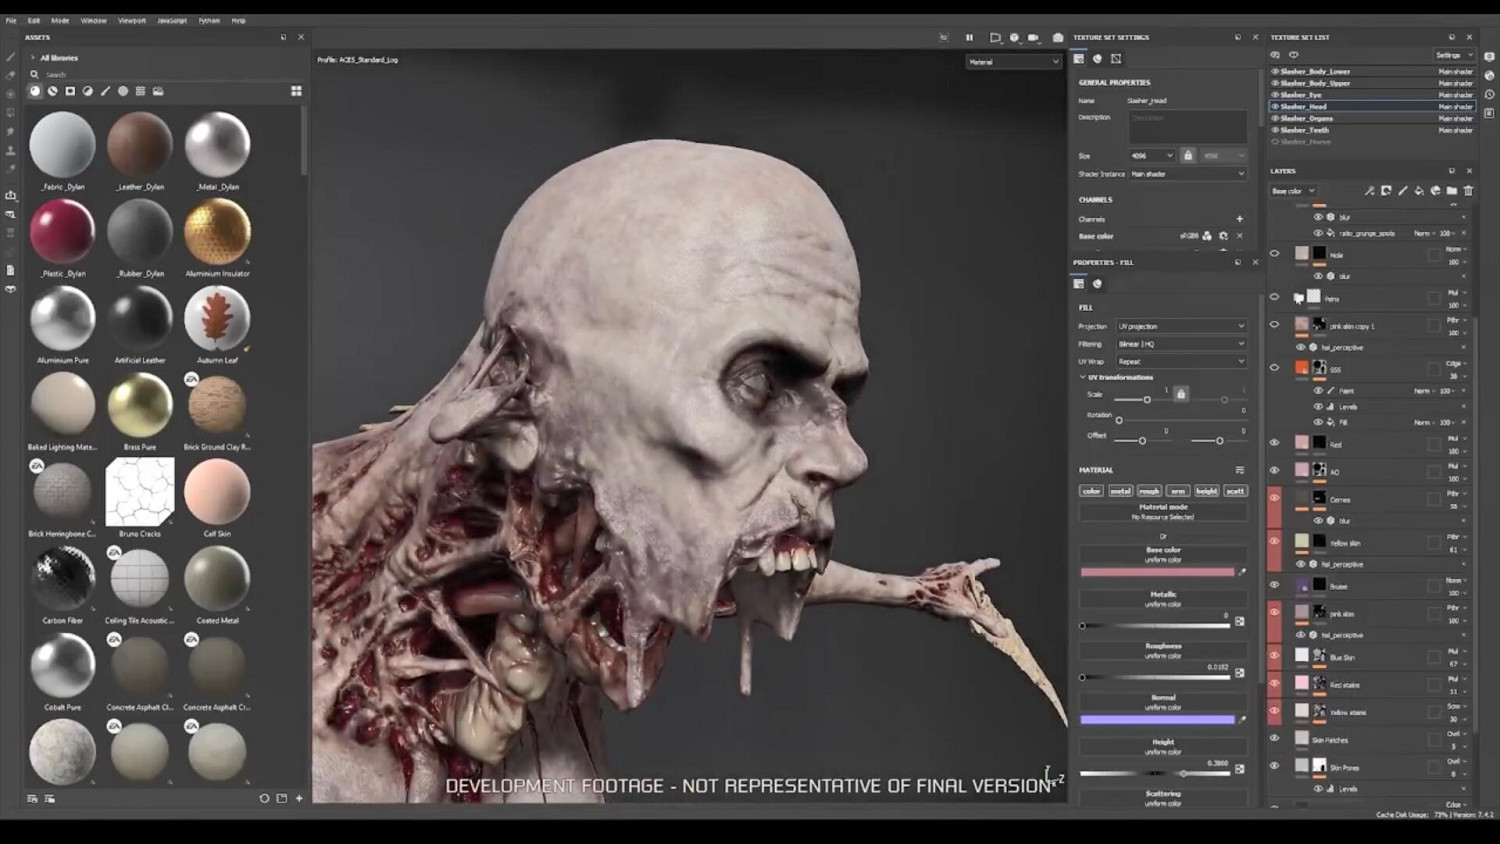The width and height of the screenshot is (1500, 844).
Task: Hide the Slasher_Eye texture set
Action: 1275,95
